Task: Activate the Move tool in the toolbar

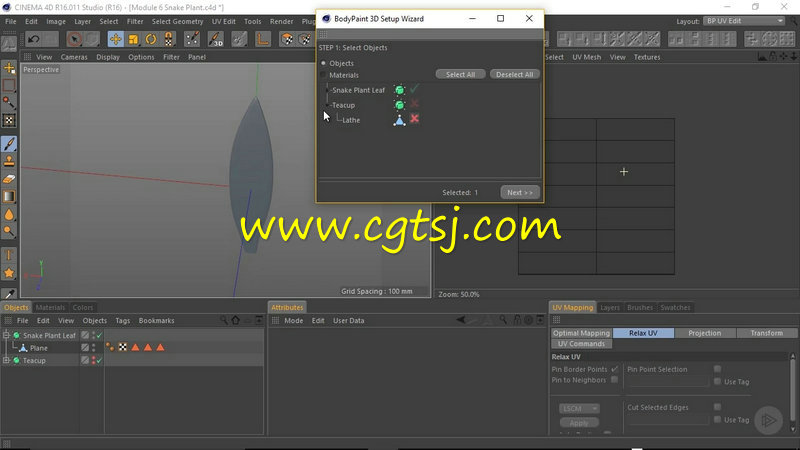Action: [115, 39]
